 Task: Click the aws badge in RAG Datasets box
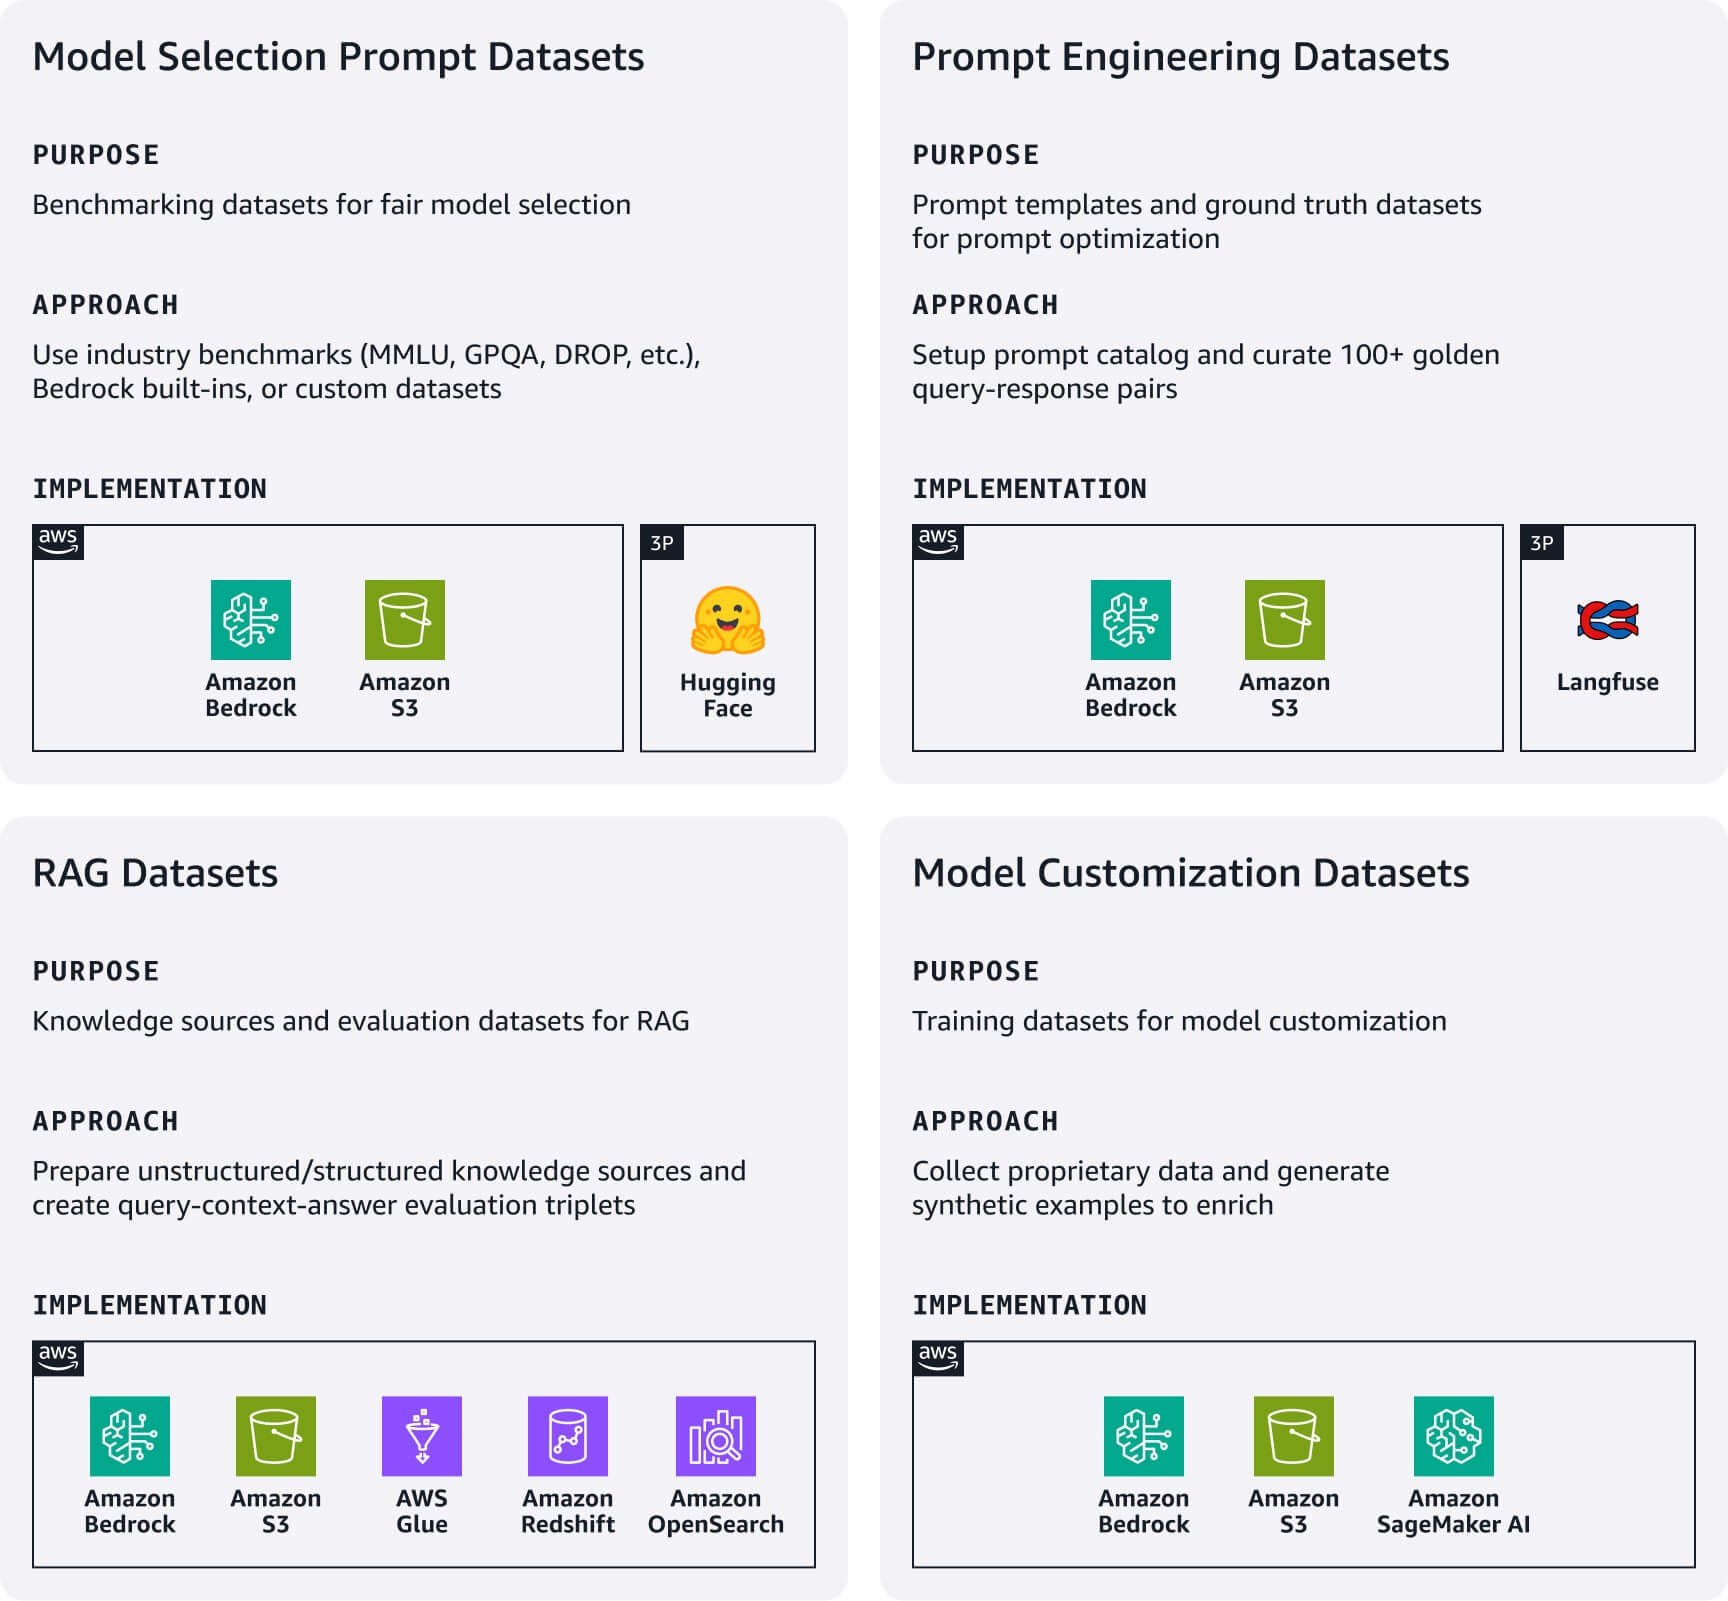[58, 1358]
